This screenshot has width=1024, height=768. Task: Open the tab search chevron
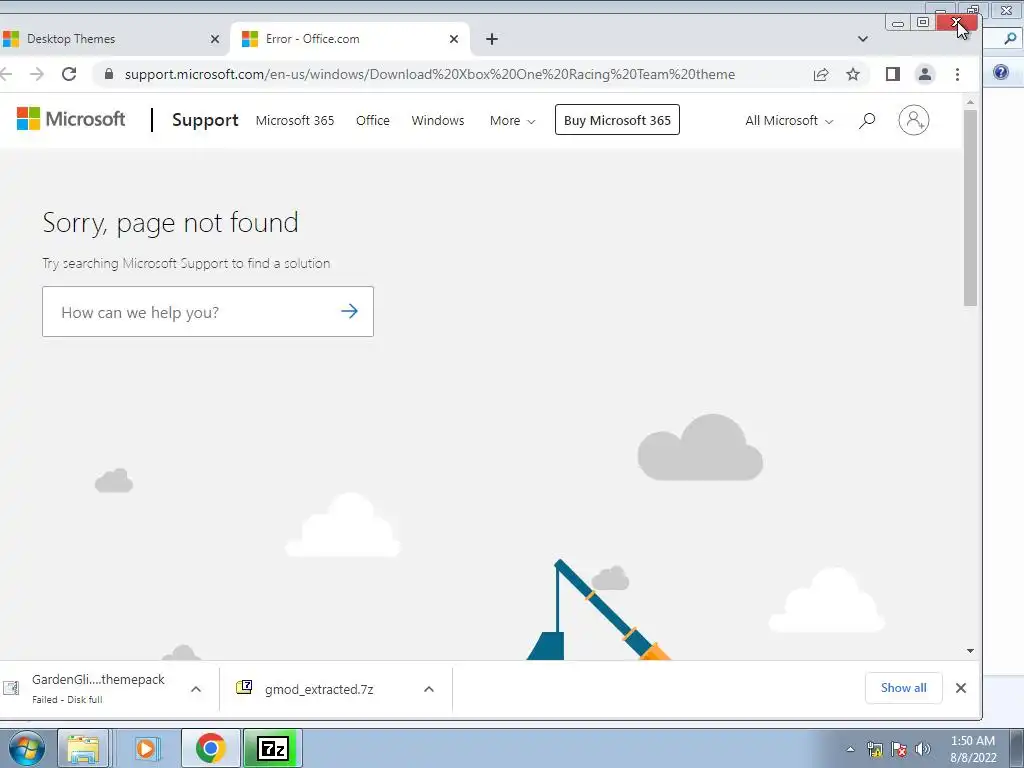pos(863,39)
